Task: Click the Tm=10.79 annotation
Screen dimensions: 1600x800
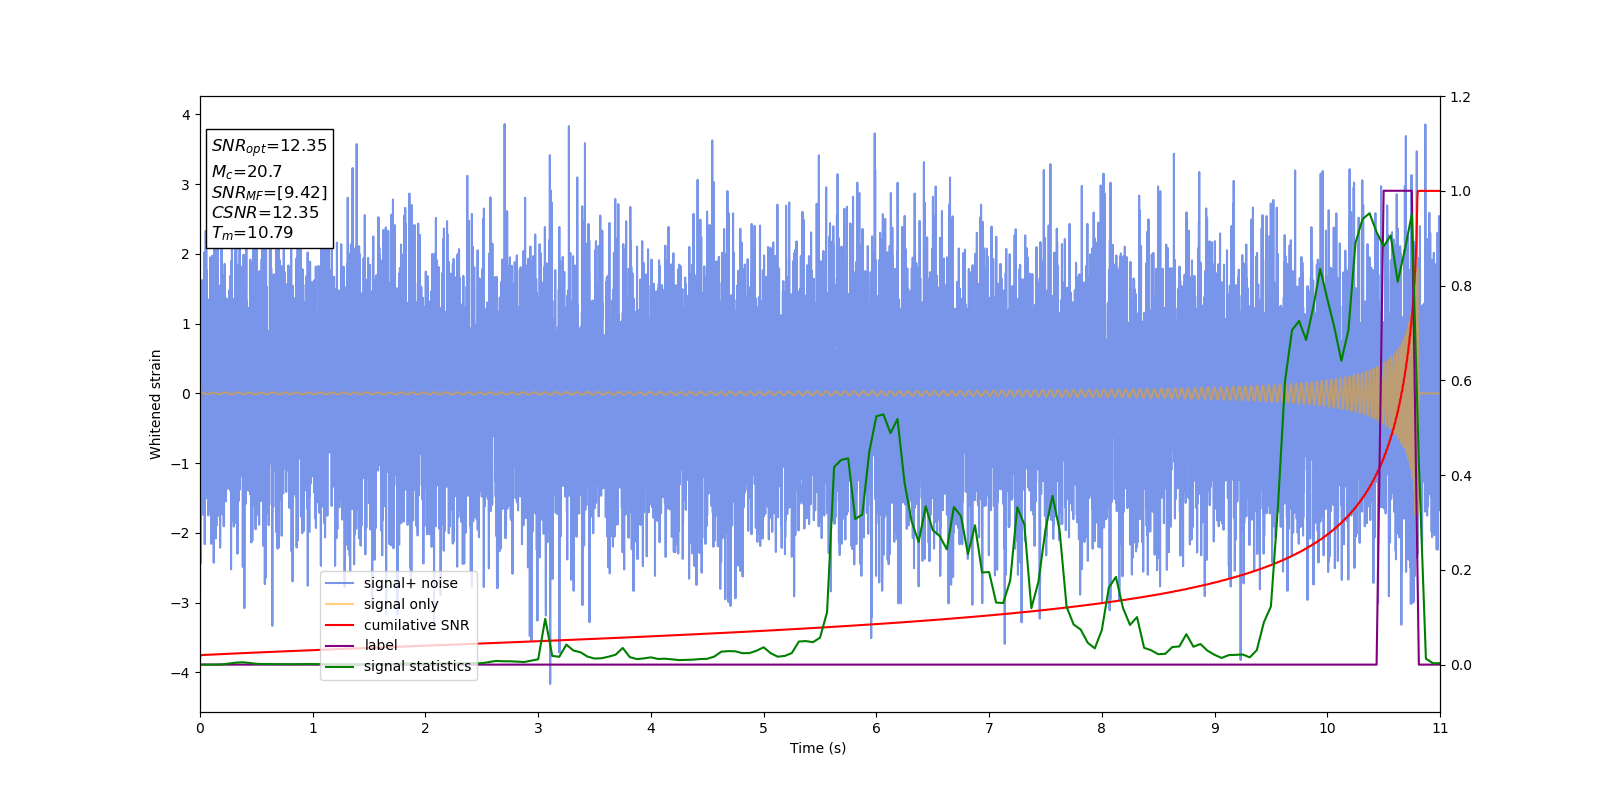Action: coord(252,233)
